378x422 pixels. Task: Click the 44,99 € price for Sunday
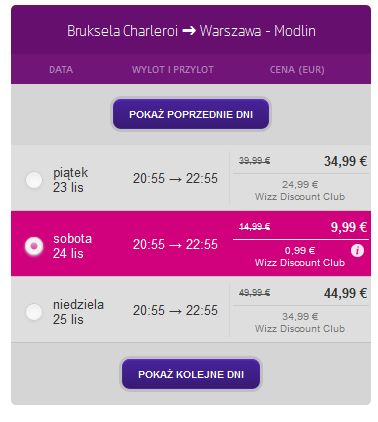(x=345, y=293)
